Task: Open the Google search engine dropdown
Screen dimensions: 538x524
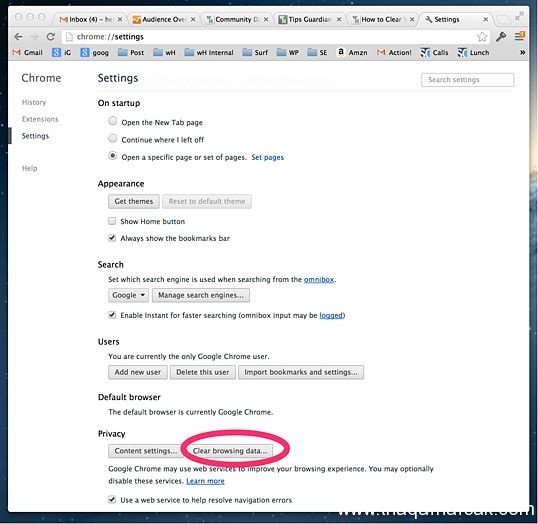Action: [x=128, y=295]
